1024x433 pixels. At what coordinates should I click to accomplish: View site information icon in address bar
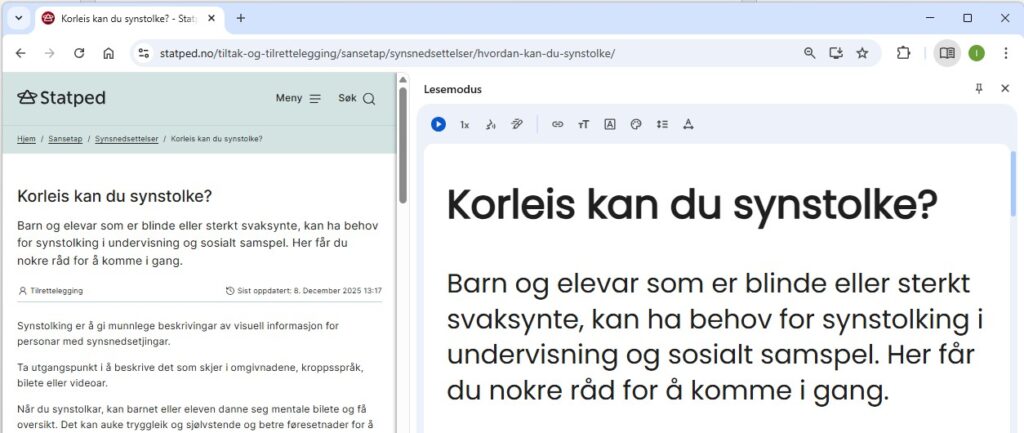pos(144,54)
